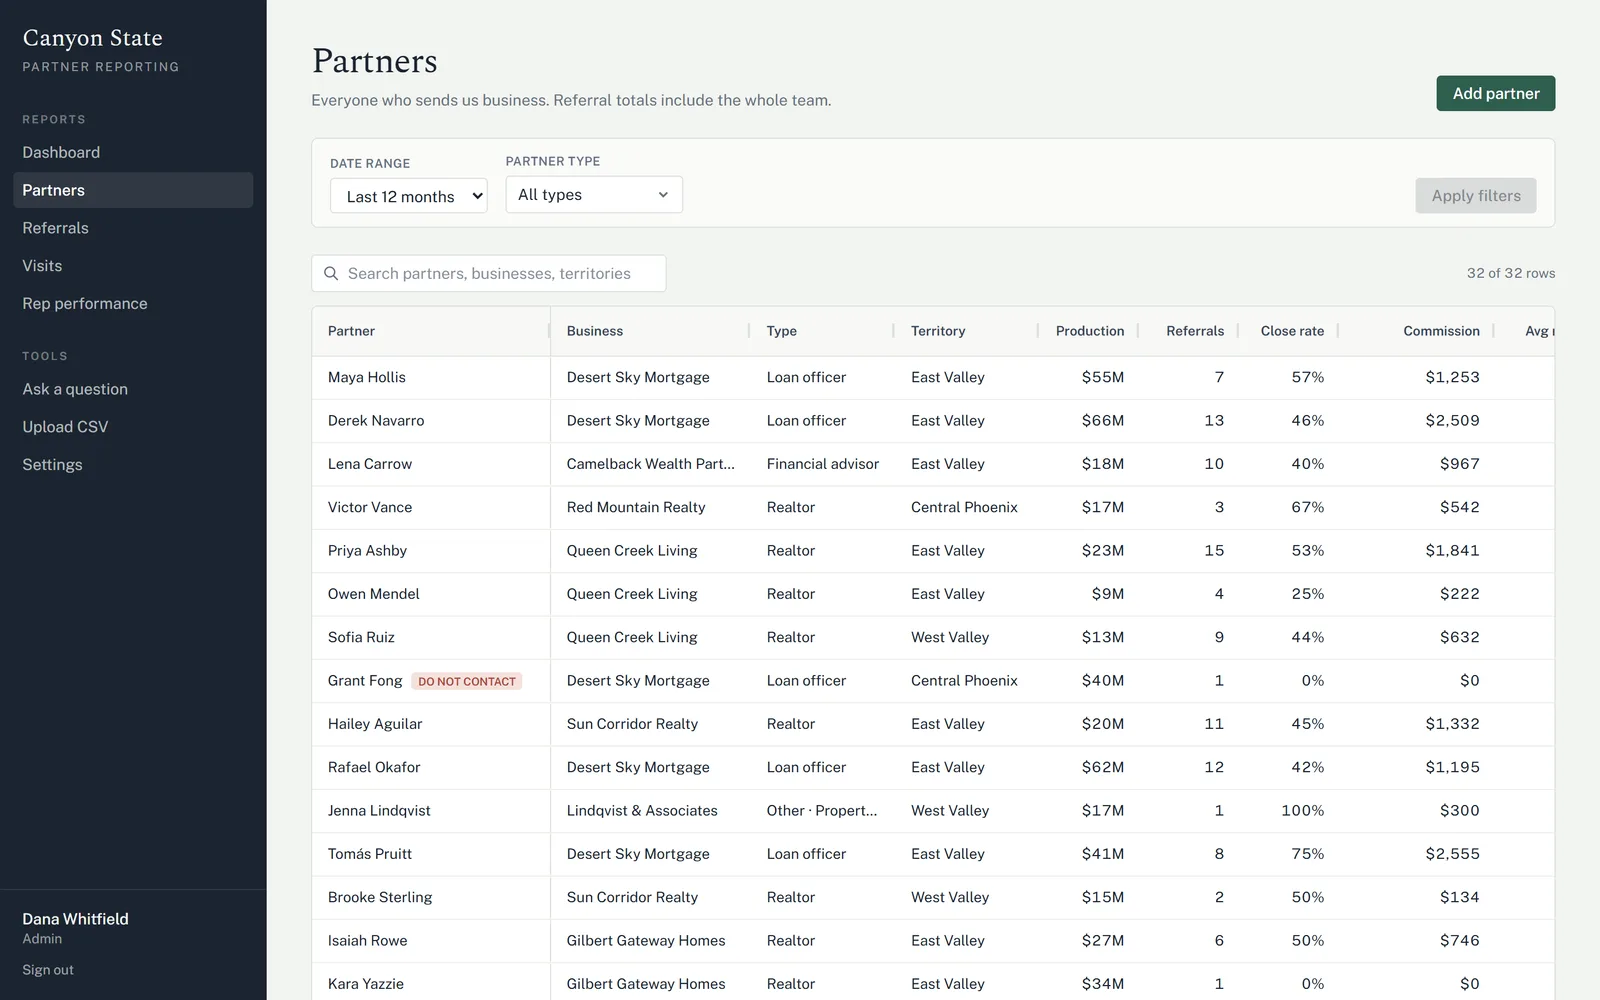This screenshot has height=1000, width=1600.
Task: Focus the Search partners input field
Action: [489, 273]
